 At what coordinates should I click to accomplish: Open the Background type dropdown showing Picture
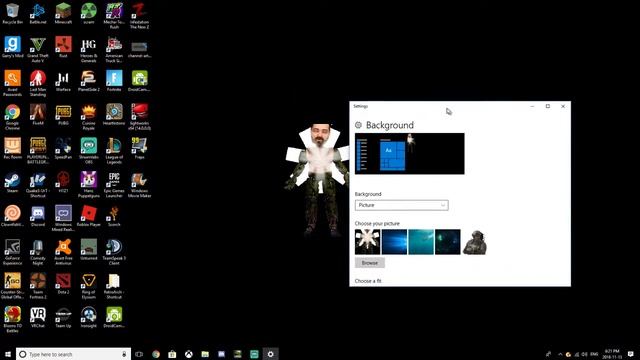[402, 205]
